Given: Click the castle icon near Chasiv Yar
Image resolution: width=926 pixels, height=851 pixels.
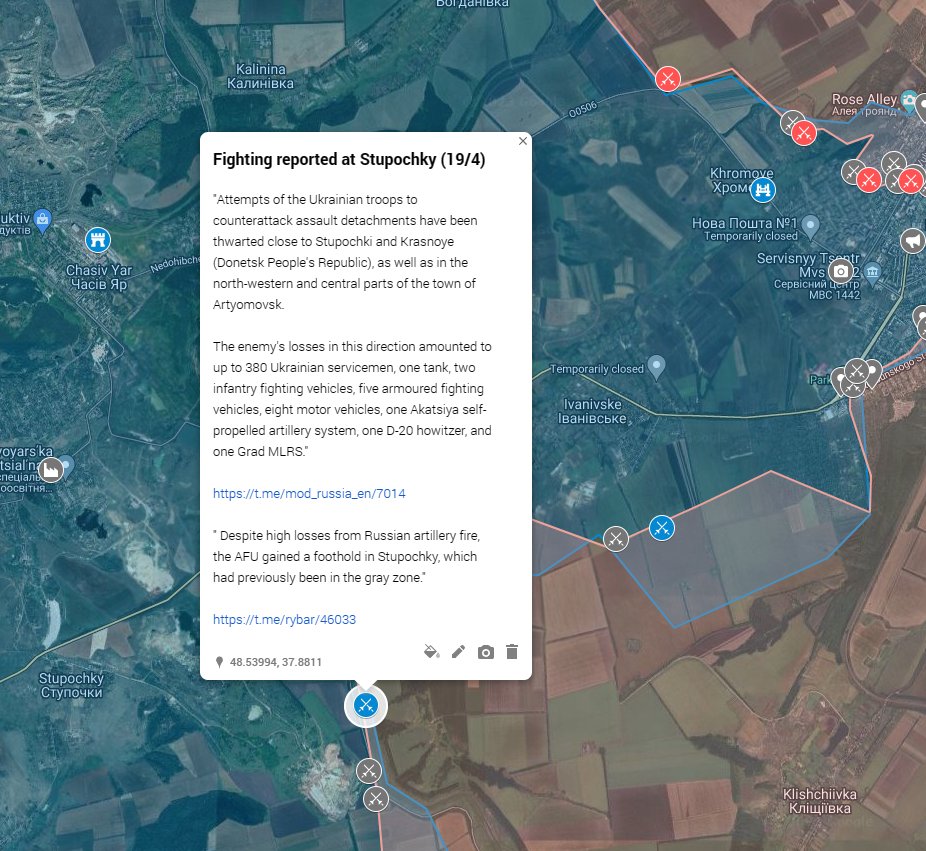Looking at the screenshot, I should 98,240.
